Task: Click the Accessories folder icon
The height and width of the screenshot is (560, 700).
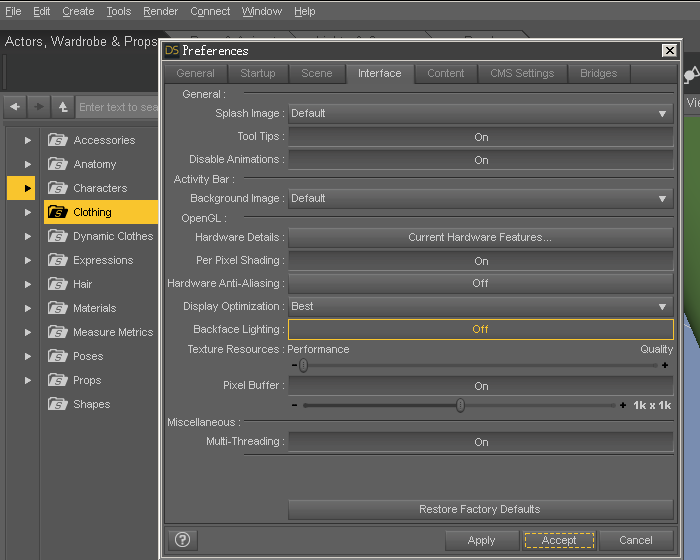Action: pyautogui.click(x=58, y=140)
